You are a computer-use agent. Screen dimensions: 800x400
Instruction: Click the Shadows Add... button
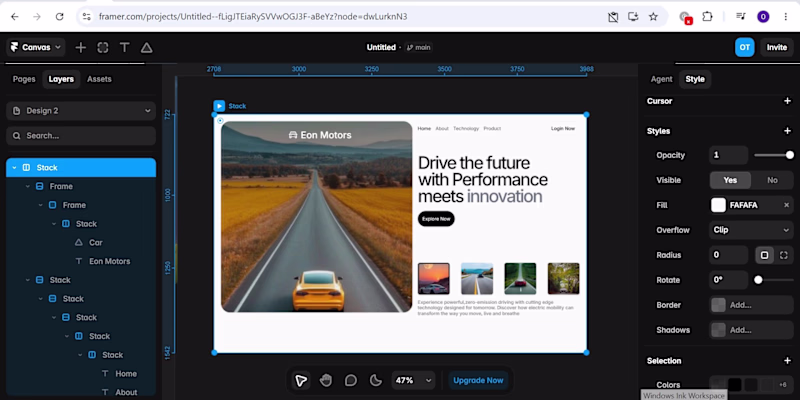[x=751, y=330]
